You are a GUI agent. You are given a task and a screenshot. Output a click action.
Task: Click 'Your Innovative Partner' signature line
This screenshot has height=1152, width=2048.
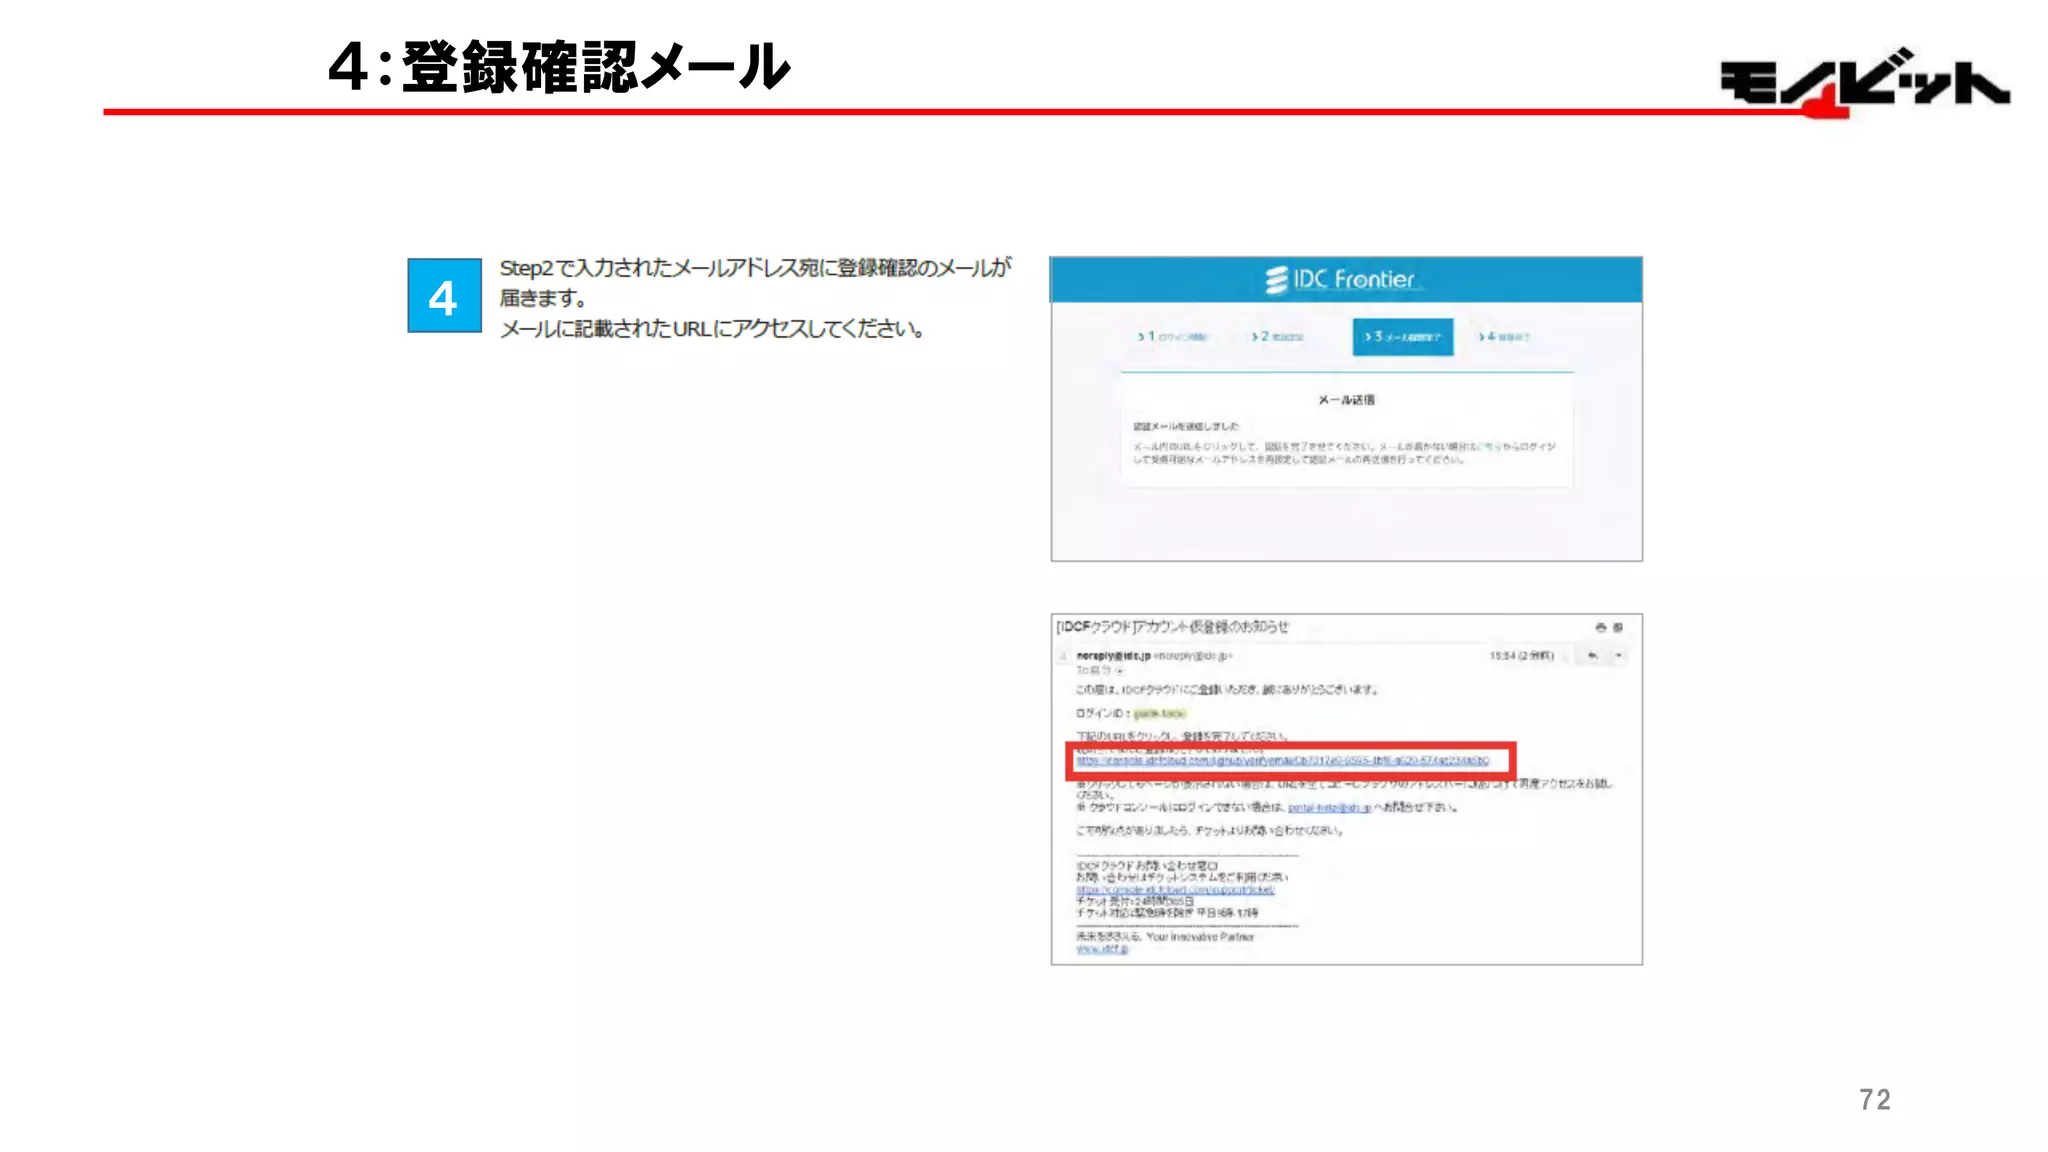click(x=1200, y=937)
